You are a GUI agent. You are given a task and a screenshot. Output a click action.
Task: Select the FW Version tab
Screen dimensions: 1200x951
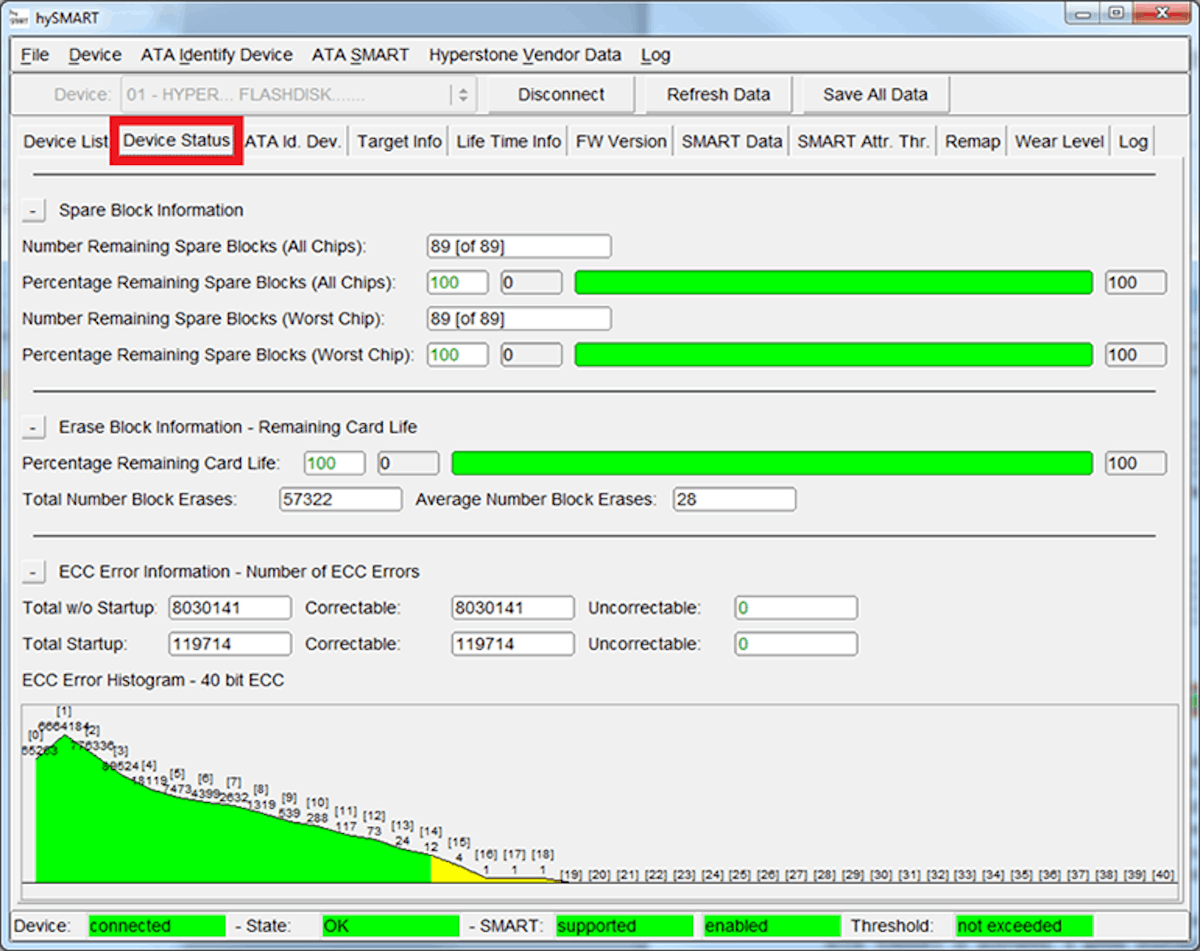click(620, 142)
